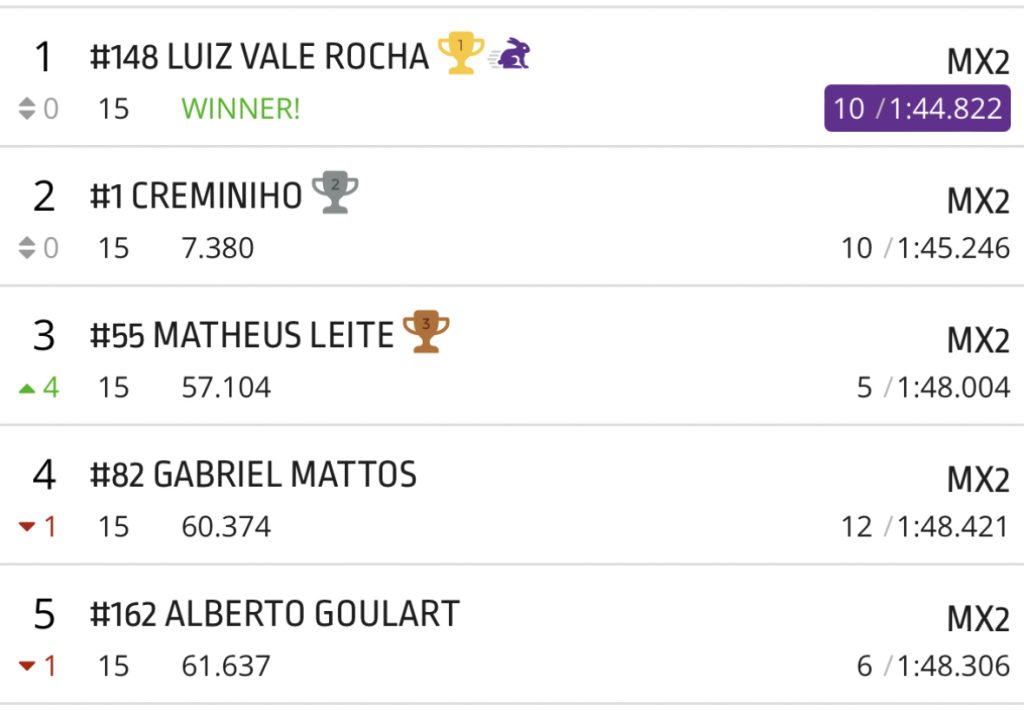Image resolution: width=1024 pixels, height=710 pixels.
Task: Click the red down-arrow for Gabriel Mattos
Action: coord(27,527)
